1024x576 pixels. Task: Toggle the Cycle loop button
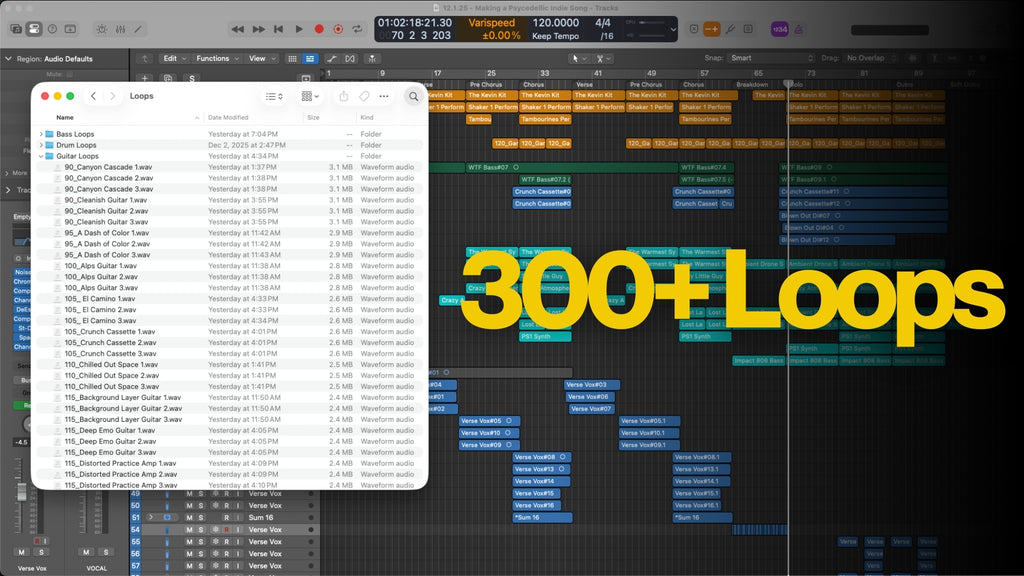[358, 29]
